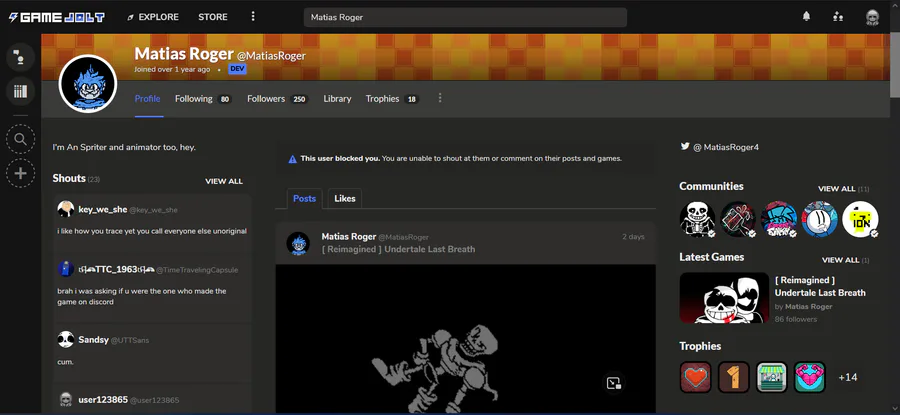Open the Sandsy username link
The width and height of the screenshot is (900, 415).
pos(94,340)
